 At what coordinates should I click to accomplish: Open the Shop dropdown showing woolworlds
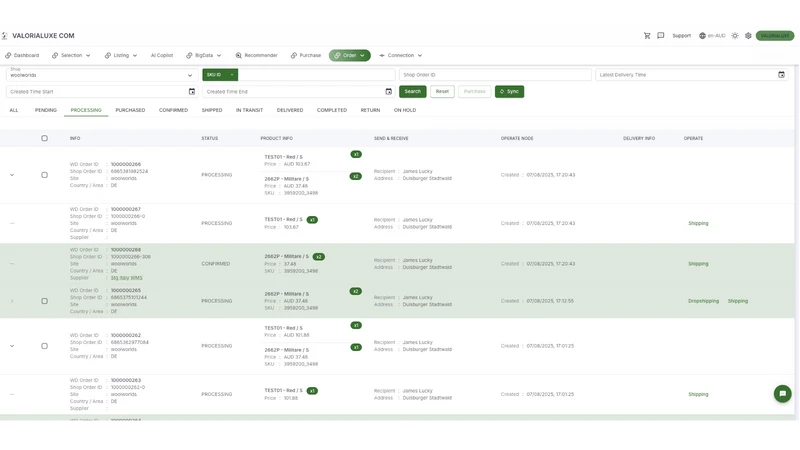tap(102, 74)
